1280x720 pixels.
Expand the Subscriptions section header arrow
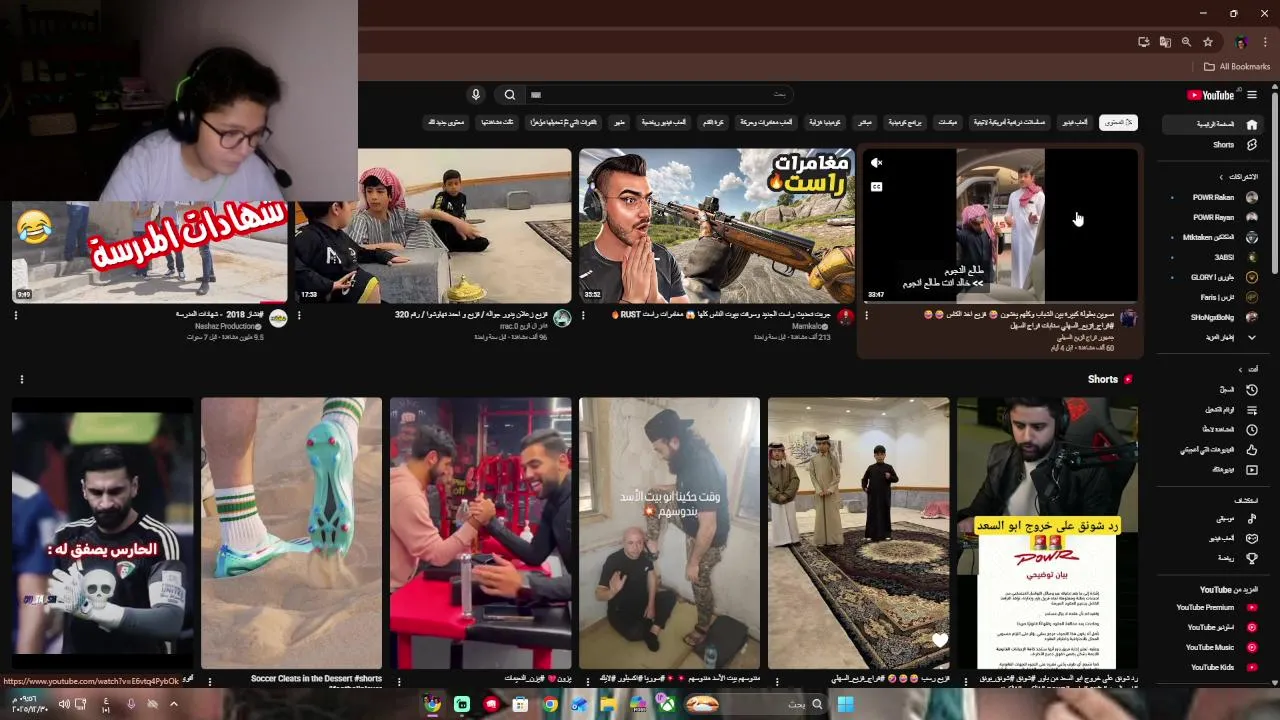click(x=1221, y=177)
